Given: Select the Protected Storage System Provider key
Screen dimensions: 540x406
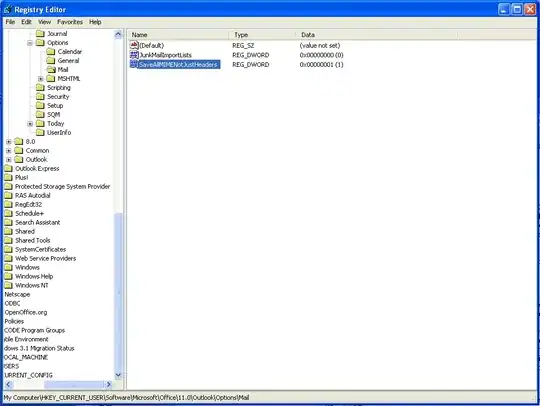Looking at the screenshot, I should tap(62, 186).
